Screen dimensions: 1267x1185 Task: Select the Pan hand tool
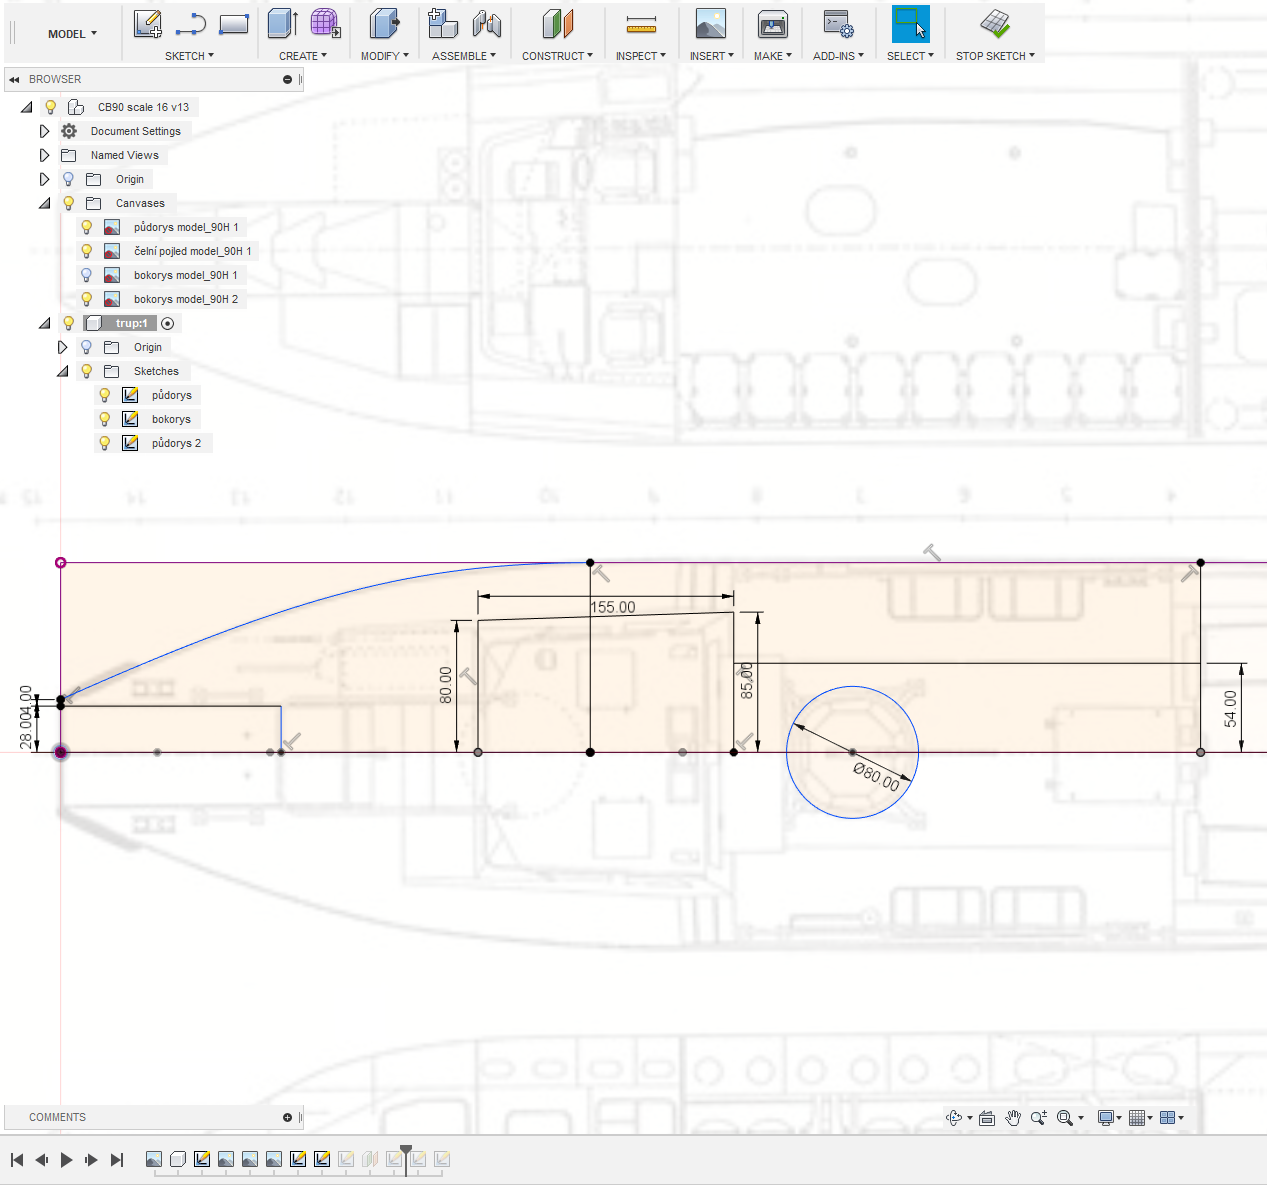[1013, 1118]
